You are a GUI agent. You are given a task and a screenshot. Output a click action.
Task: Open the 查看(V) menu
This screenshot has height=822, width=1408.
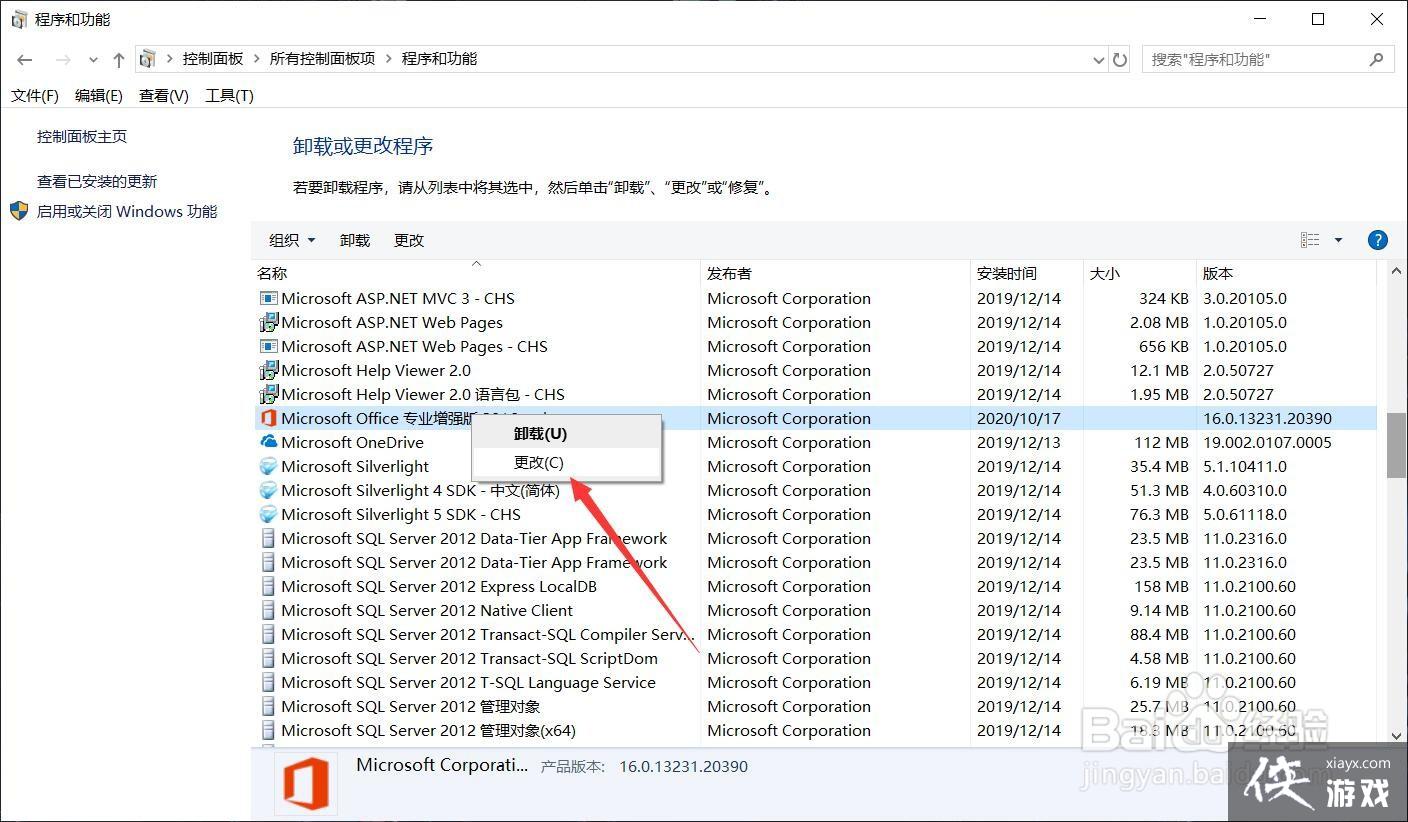point(164,95)
